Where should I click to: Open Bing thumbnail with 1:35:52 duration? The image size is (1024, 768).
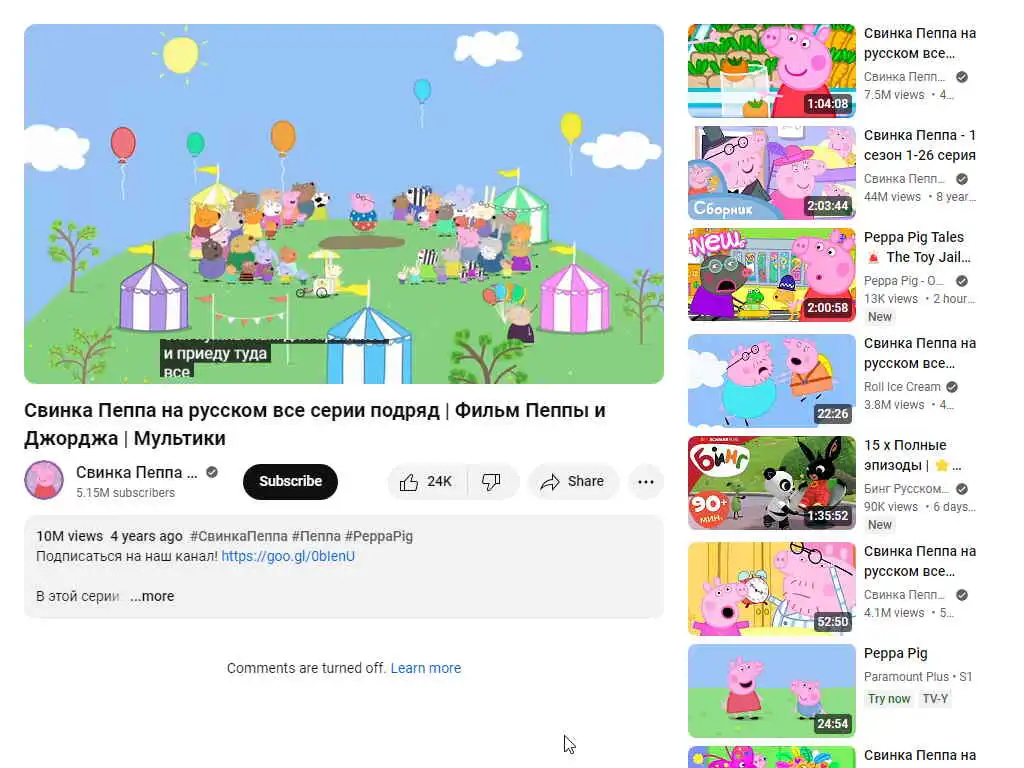pos(771,483)
